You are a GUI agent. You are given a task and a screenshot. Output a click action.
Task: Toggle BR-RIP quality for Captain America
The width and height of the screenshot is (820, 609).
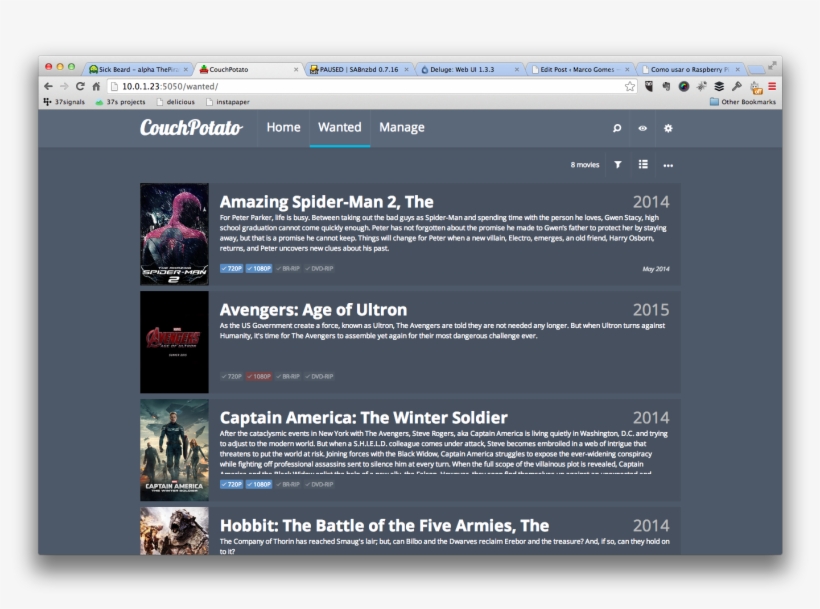pyautogui.click(x=288, y=484)
